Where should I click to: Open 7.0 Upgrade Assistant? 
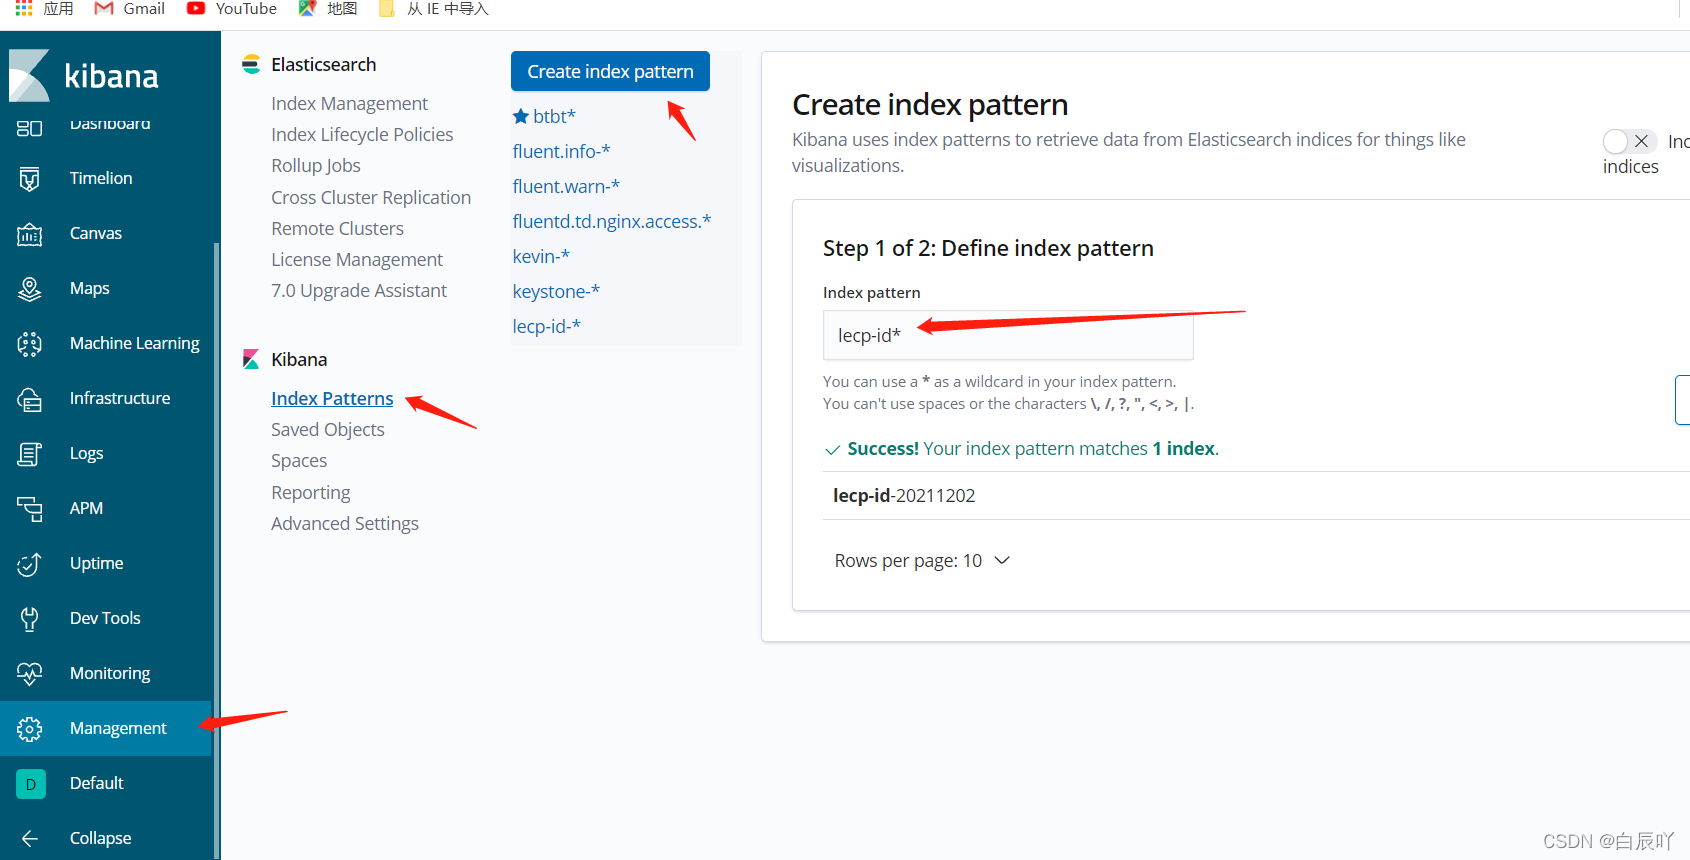point(359,291)
